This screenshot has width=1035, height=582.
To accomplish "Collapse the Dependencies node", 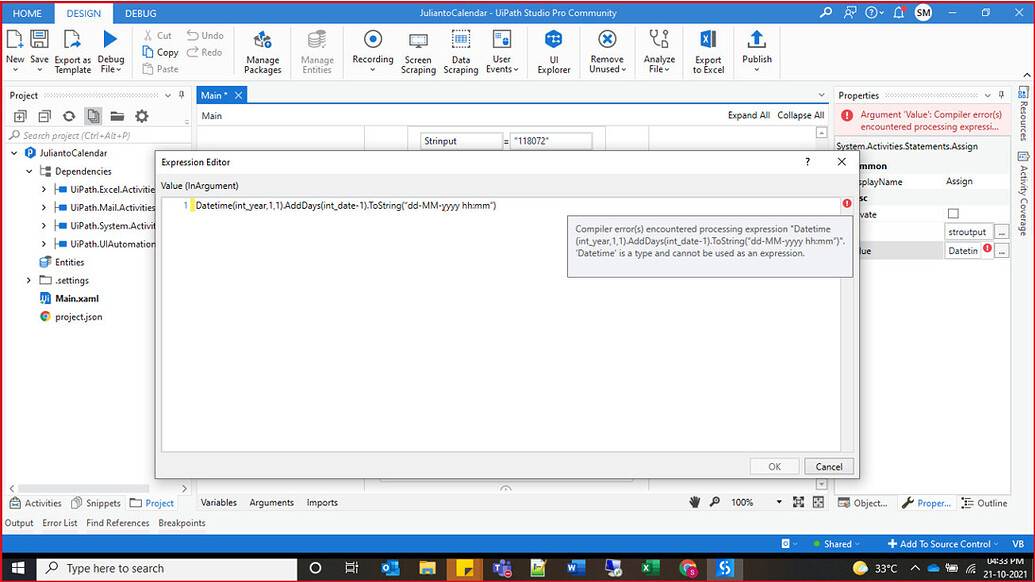I will tap(30, 170).
